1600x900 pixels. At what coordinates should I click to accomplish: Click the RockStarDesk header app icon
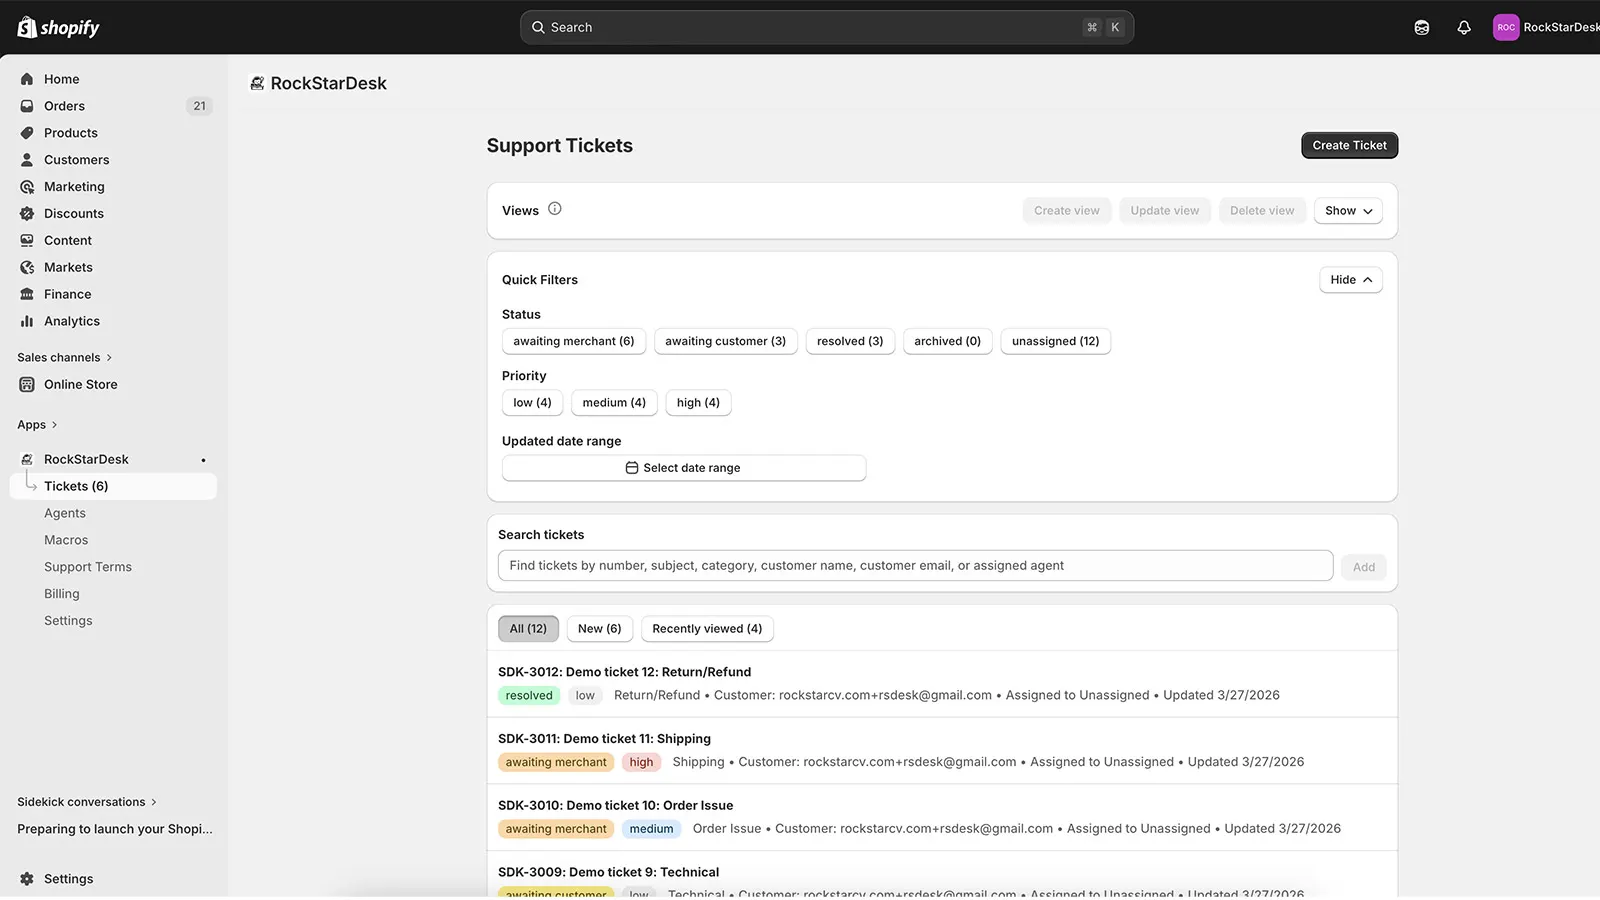tap(257, 84)
